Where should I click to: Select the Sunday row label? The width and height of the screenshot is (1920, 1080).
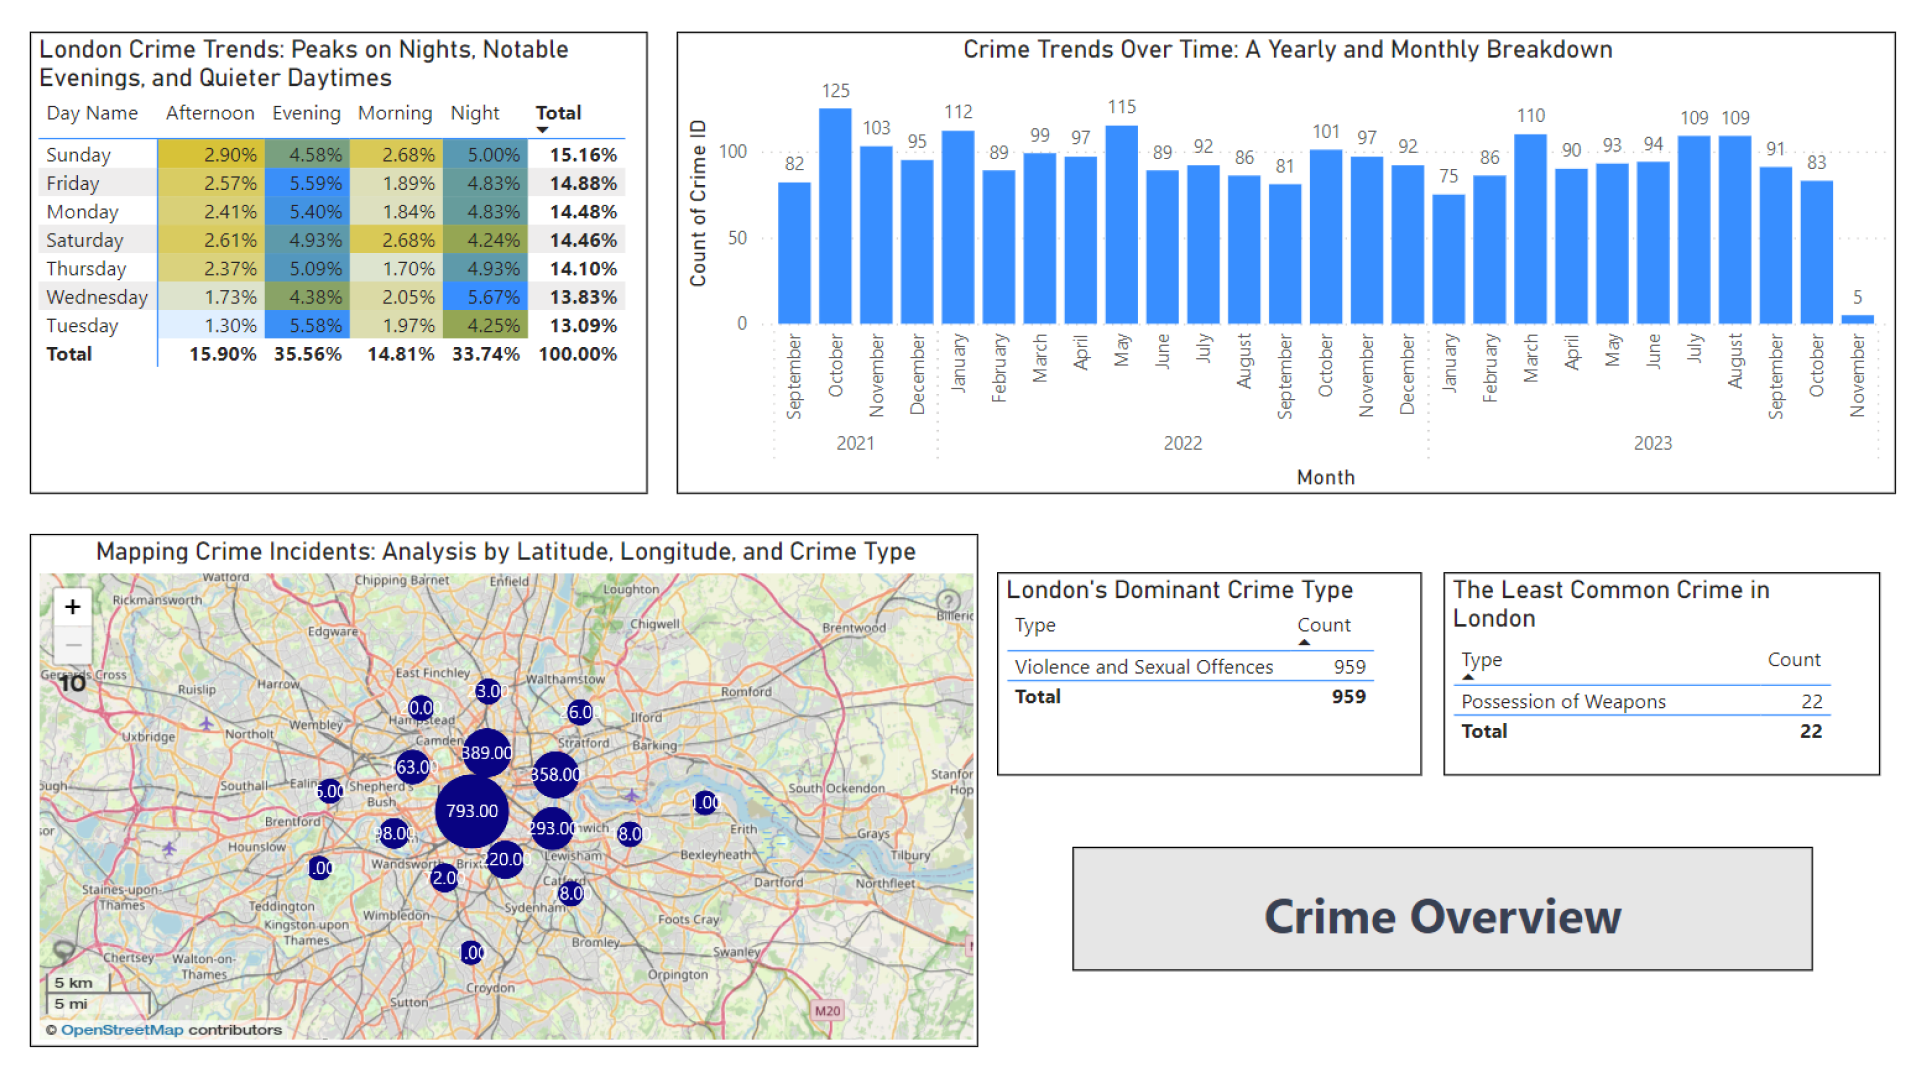tap(78, 155)
